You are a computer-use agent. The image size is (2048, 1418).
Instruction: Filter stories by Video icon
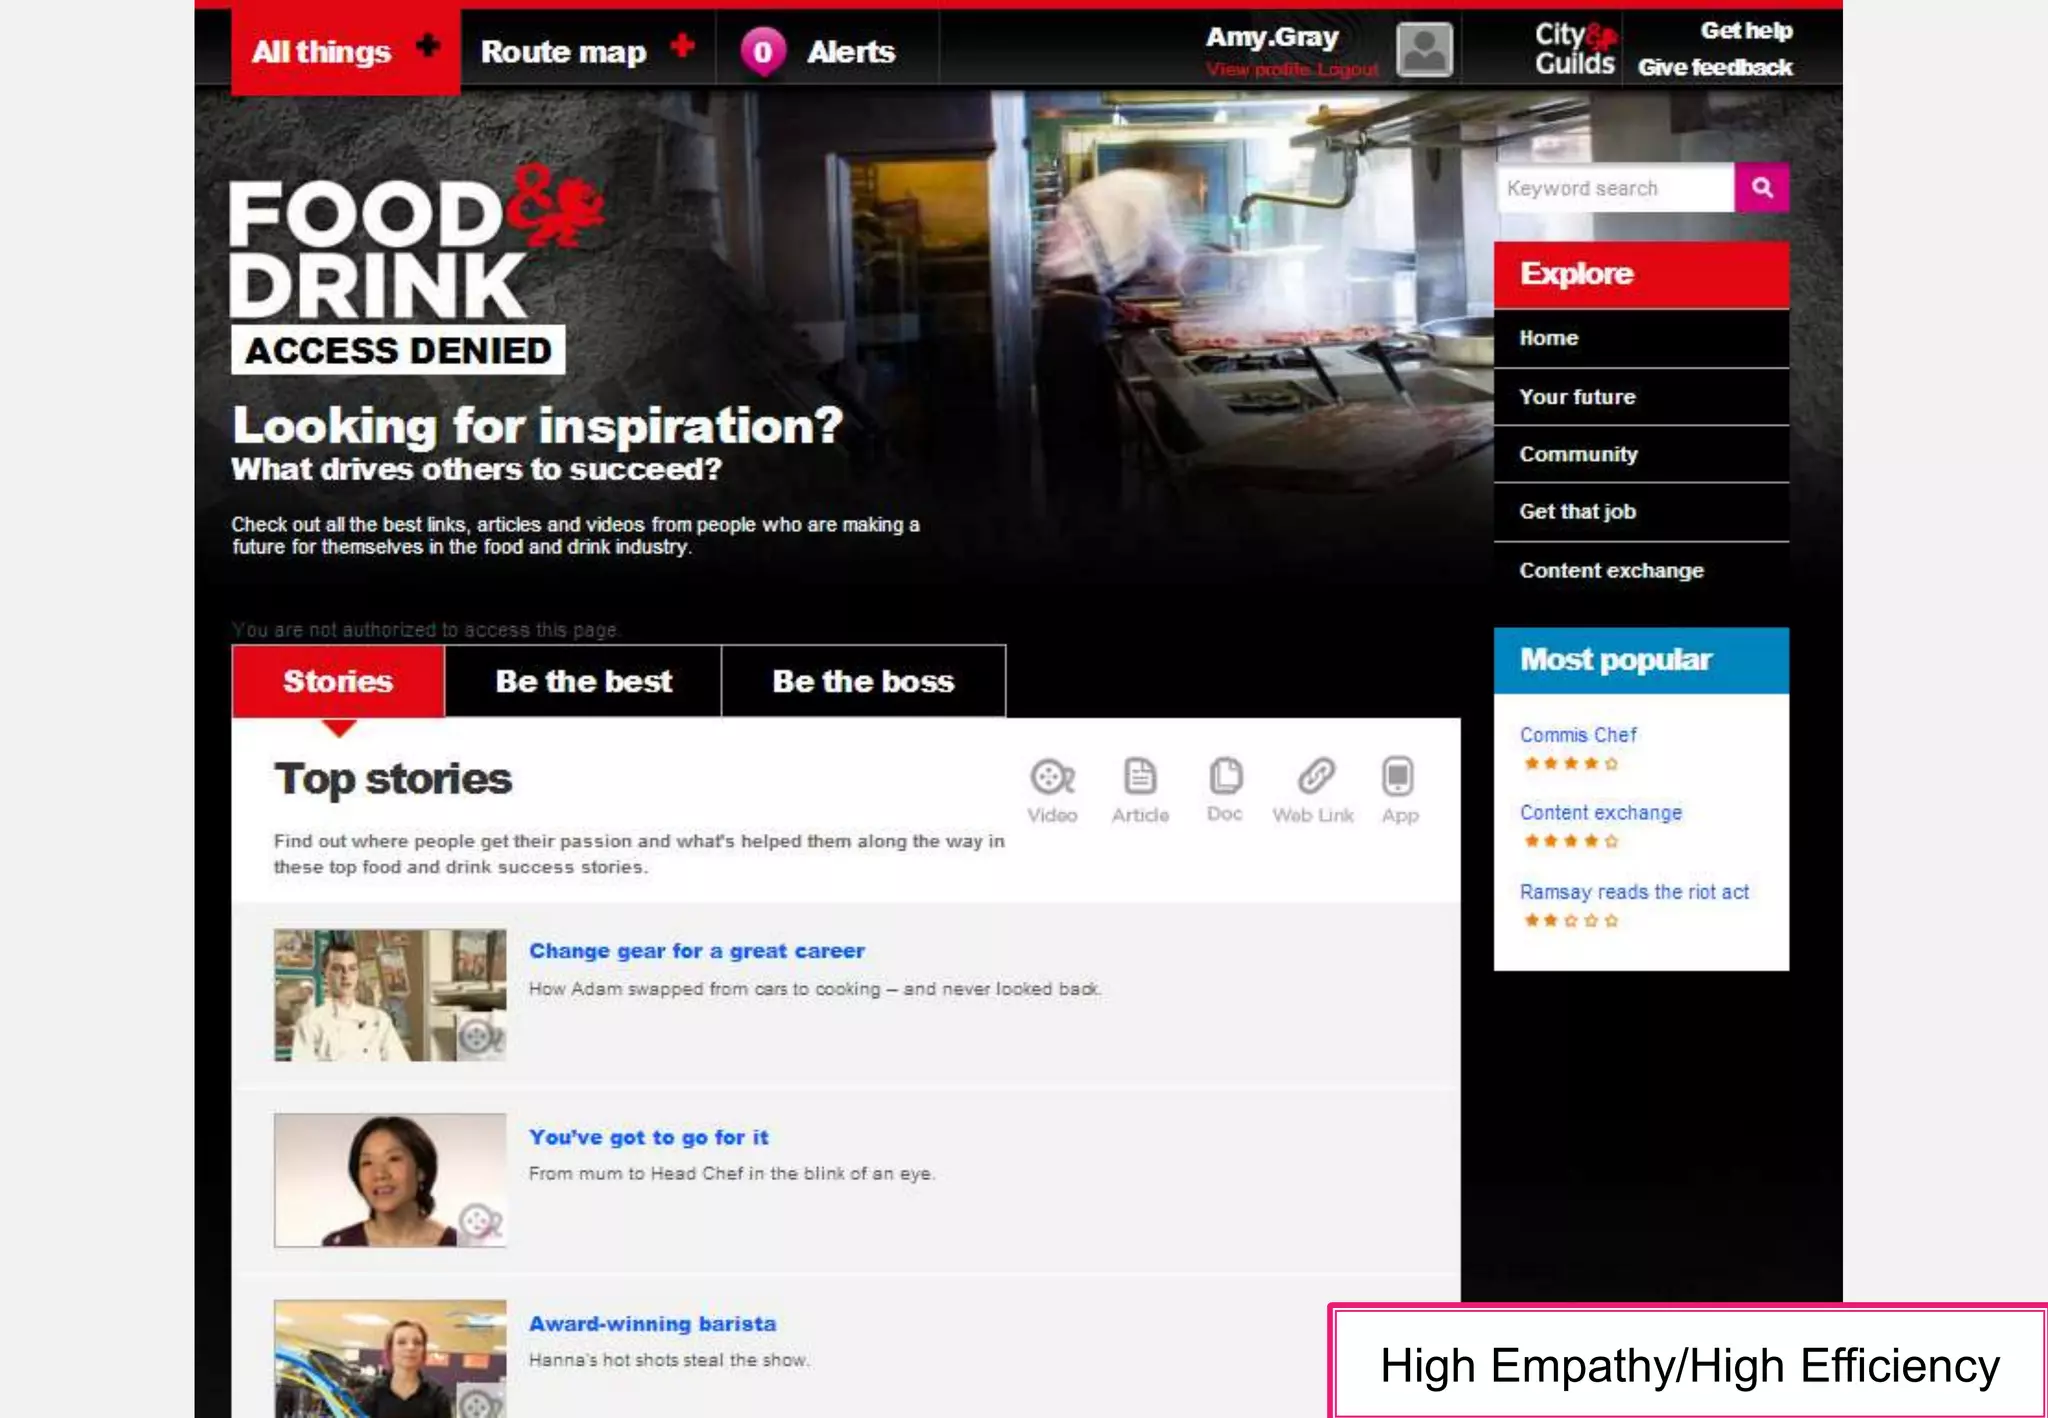pyautogui.click(x=1052, y=778)
